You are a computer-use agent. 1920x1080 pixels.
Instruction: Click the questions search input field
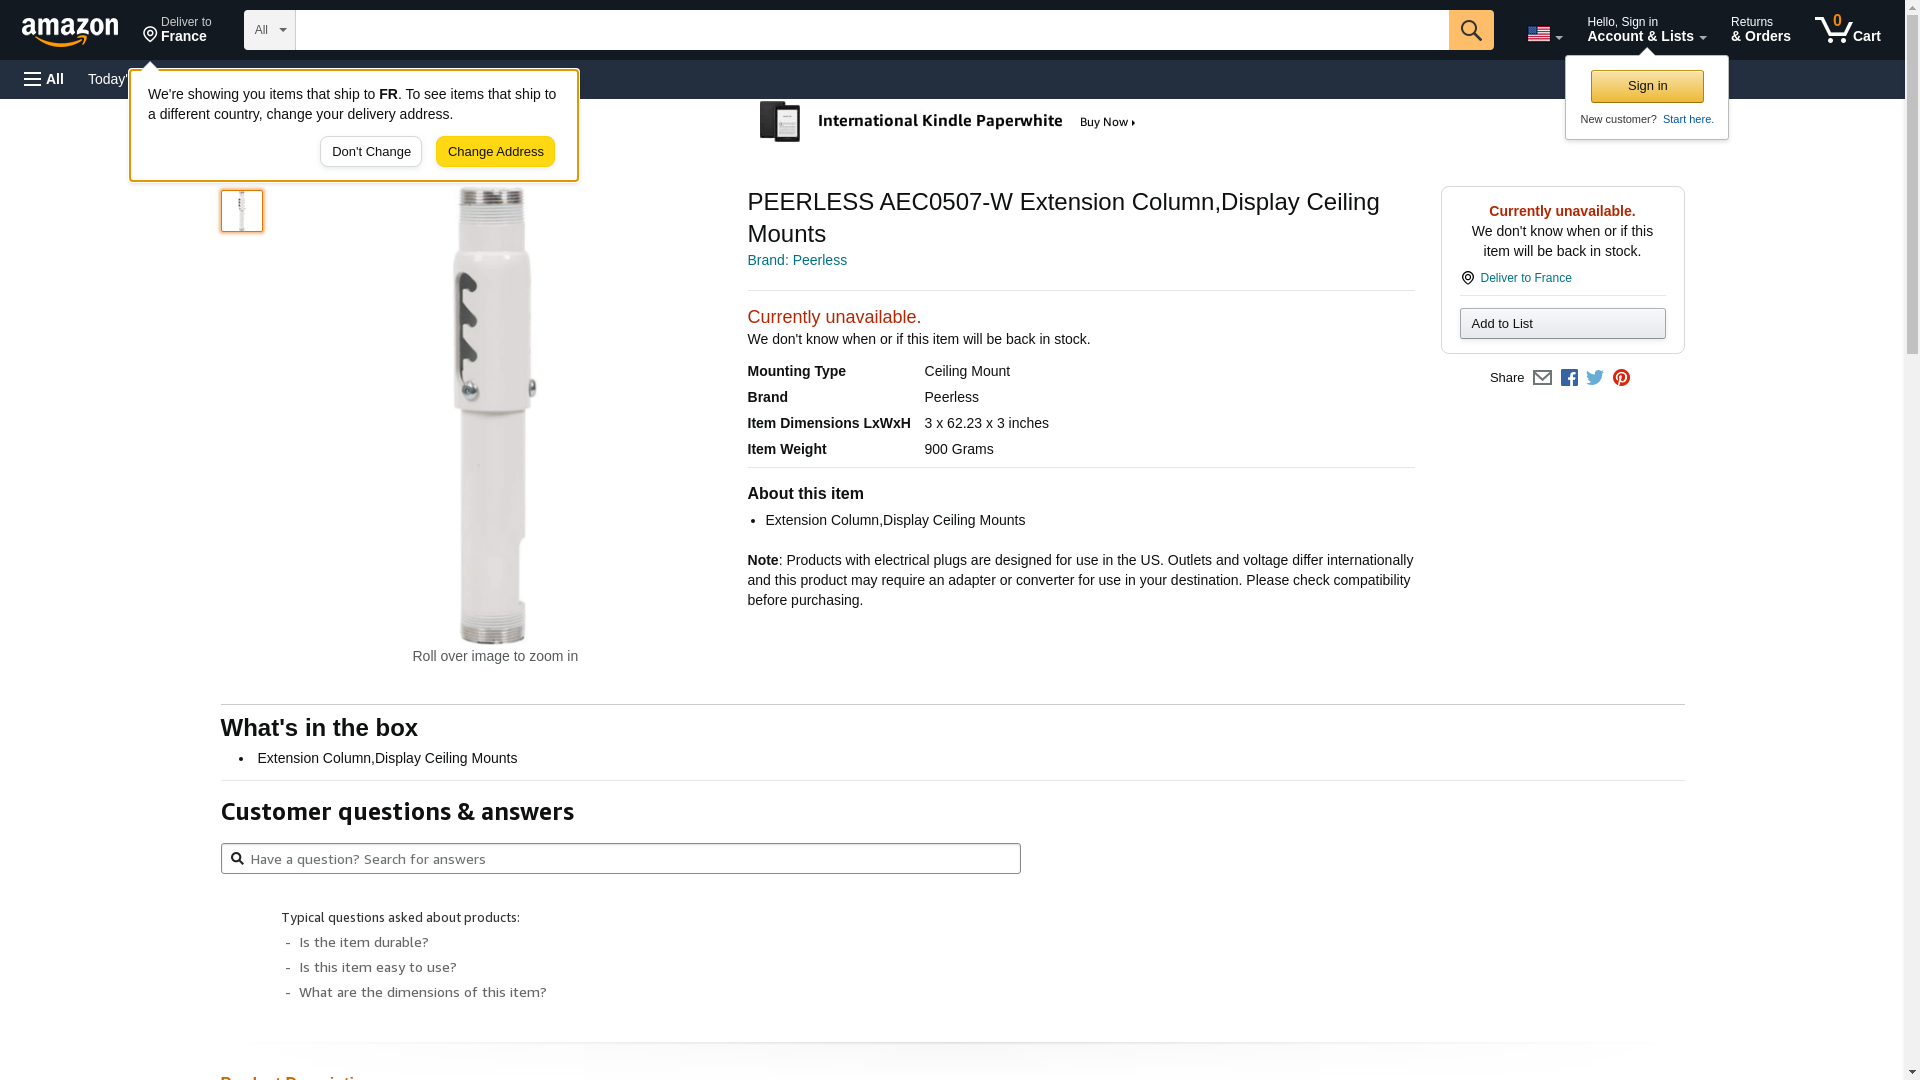click(x=620, y=859)
